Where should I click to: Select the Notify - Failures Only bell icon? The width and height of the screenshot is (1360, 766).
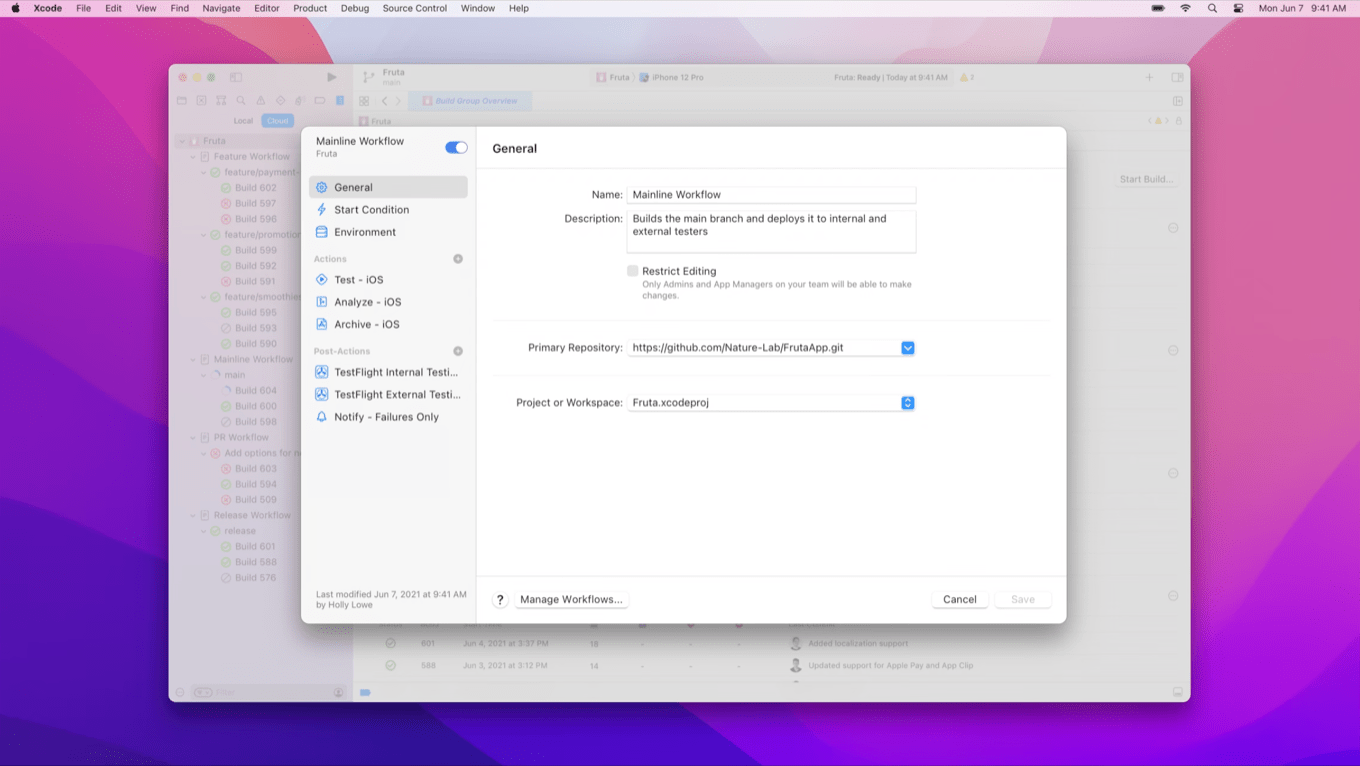tap(322, 417)
